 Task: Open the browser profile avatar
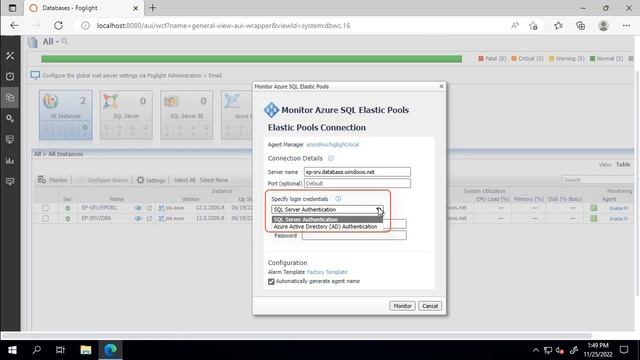point(603,25)
